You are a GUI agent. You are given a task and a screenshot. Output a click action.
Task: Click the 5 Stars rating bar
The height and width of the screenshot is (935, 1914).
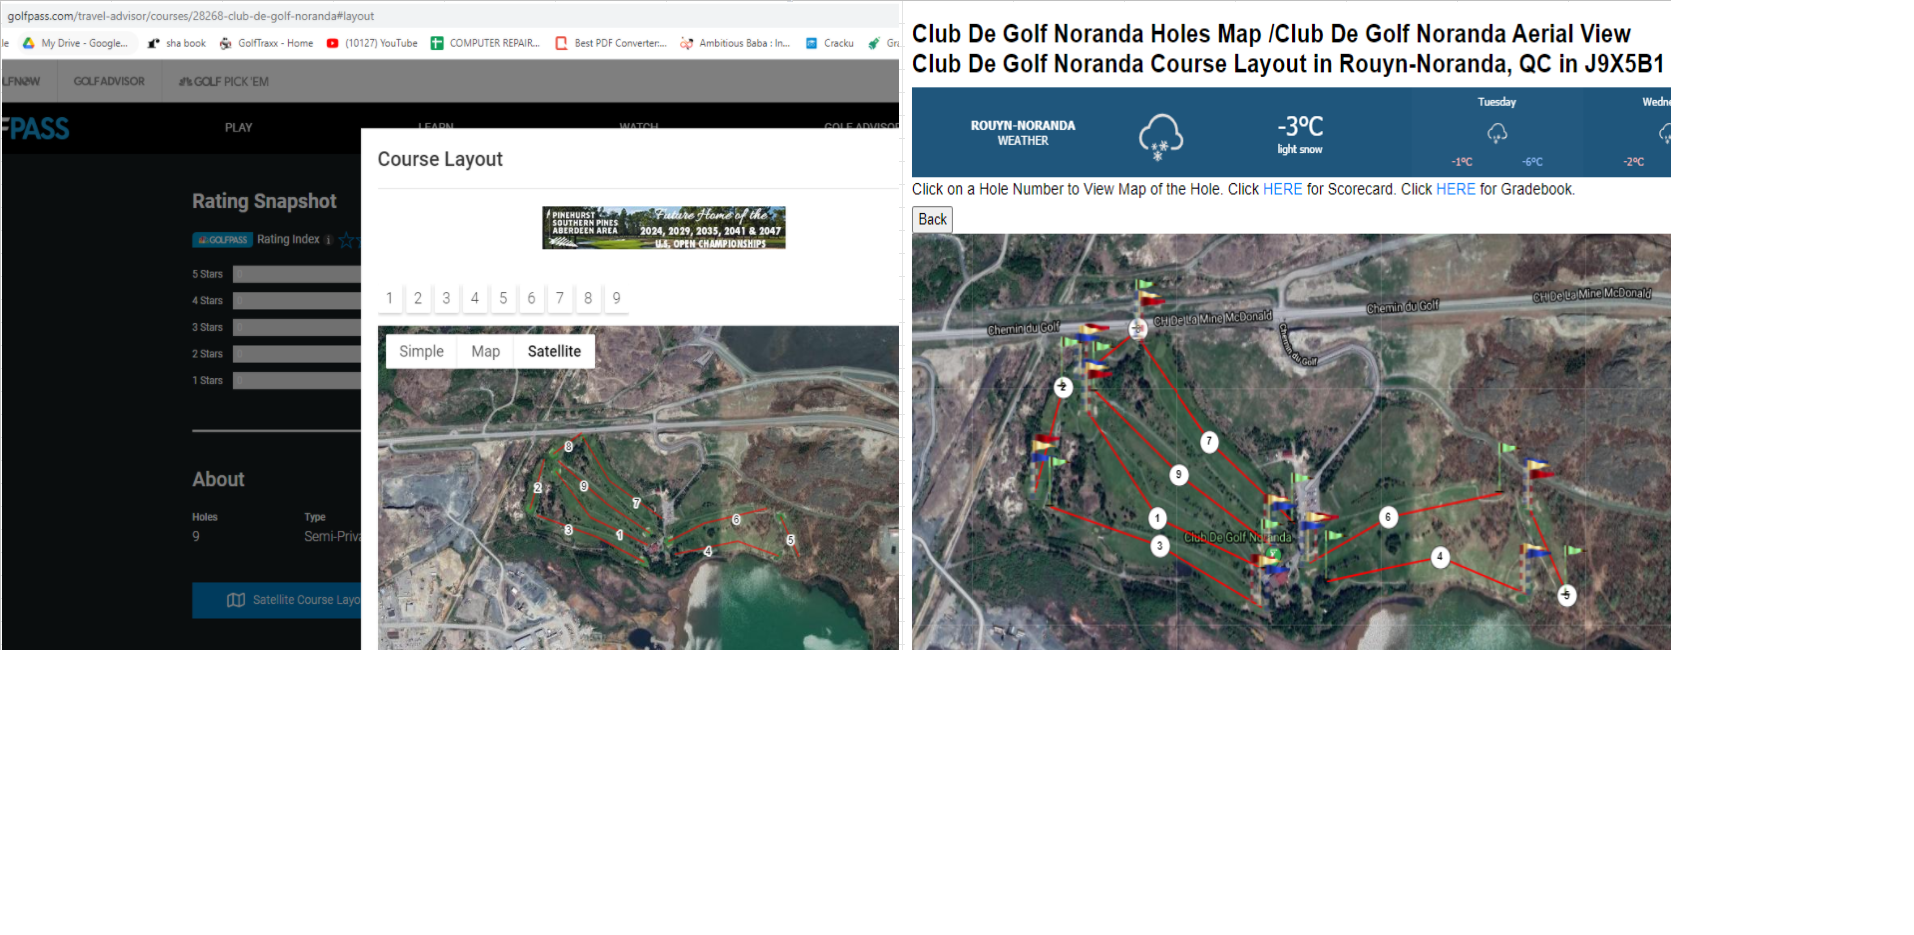click(x=296, y=274)
